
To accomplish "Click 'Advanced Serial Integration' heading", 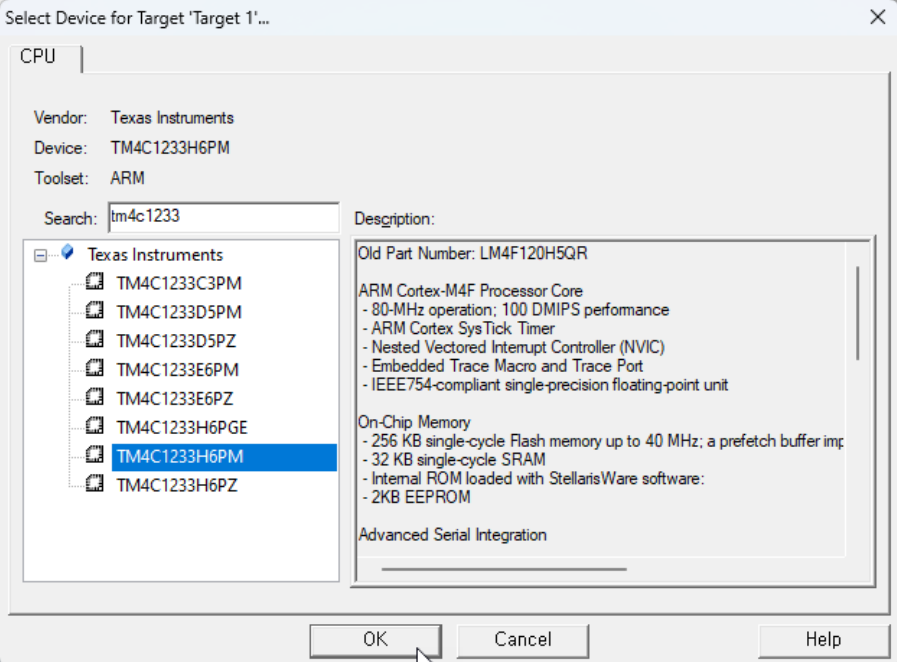I will [453, 535].
